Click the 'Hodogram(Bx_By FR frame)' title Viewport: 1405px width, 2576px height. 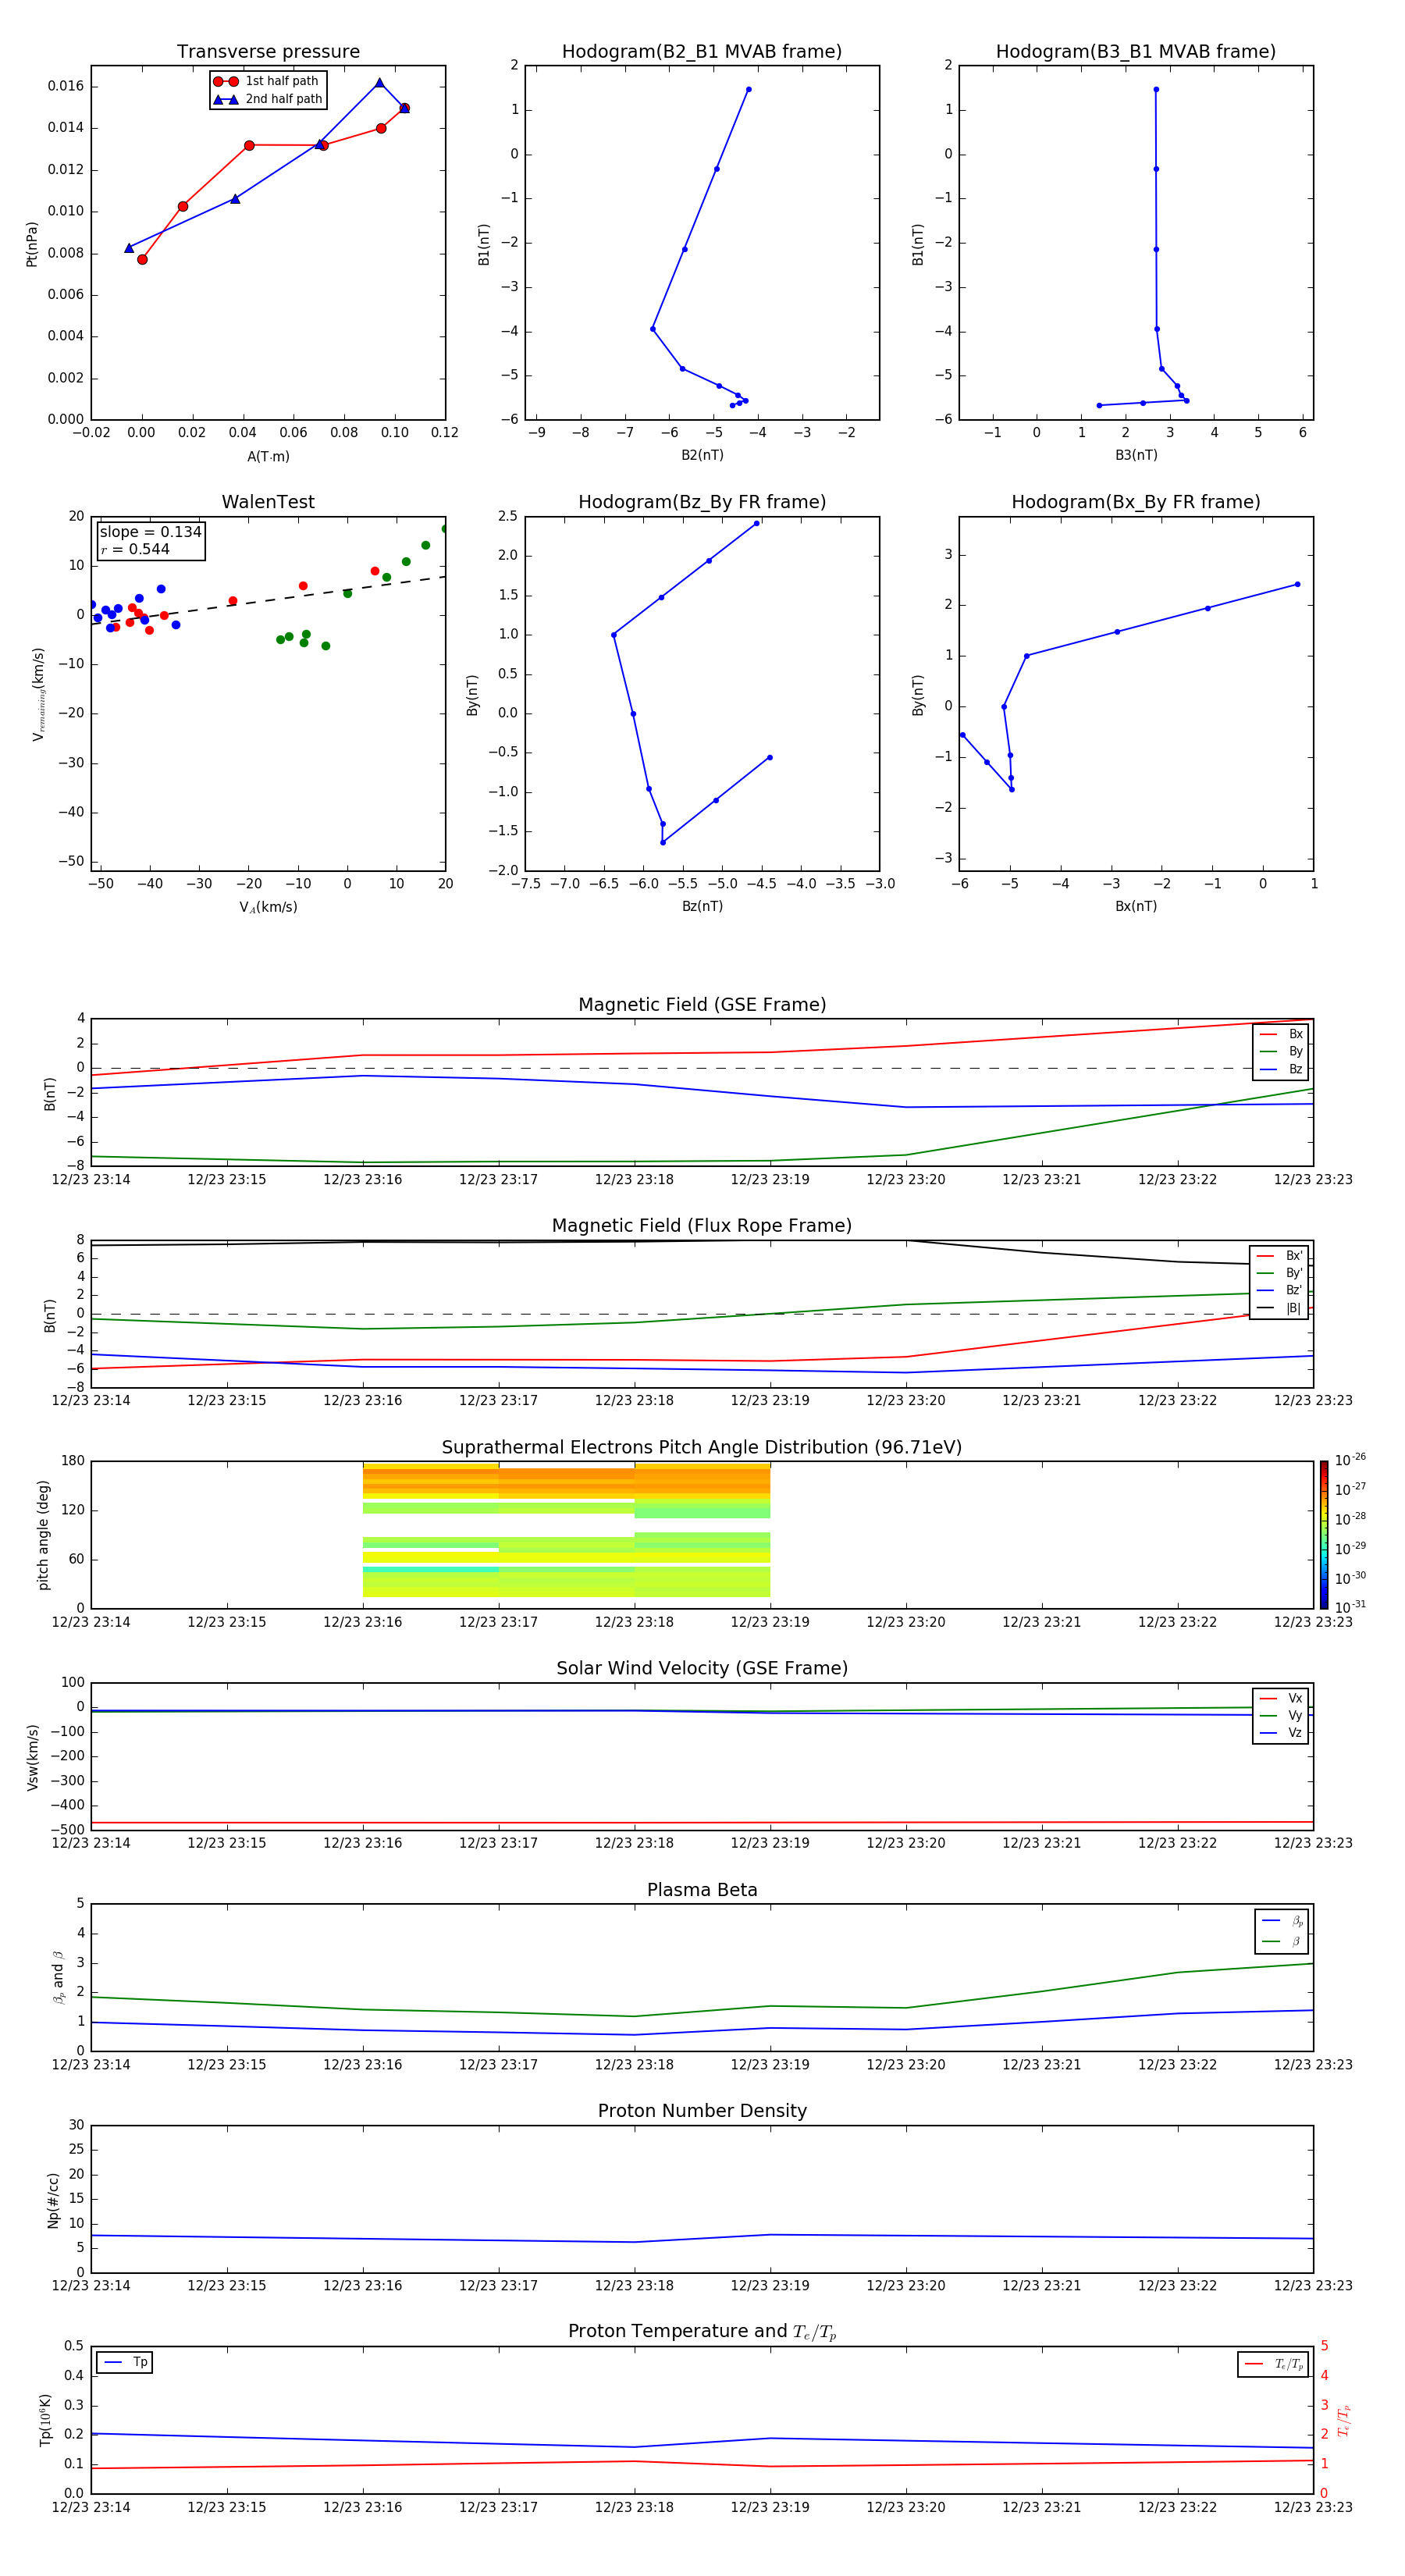point(1136,502)
